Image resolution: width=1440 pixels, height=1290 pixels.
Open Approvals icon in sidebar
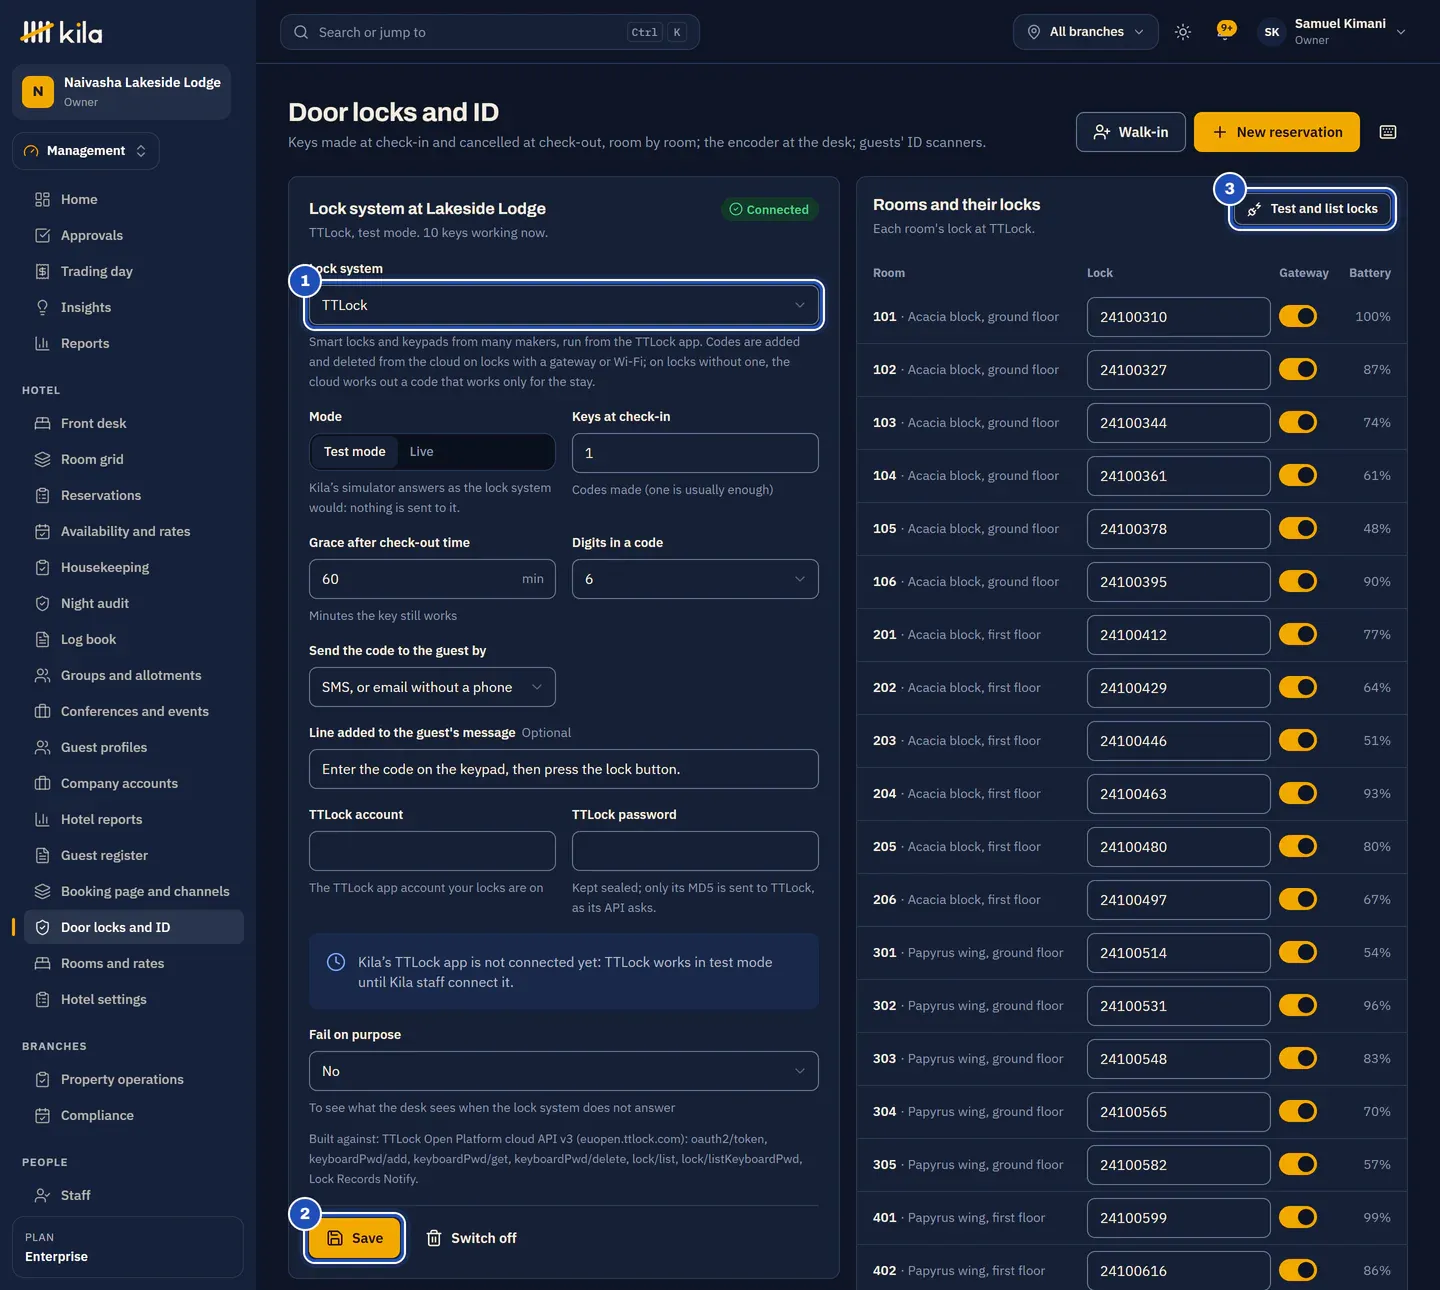pos(42,235)
